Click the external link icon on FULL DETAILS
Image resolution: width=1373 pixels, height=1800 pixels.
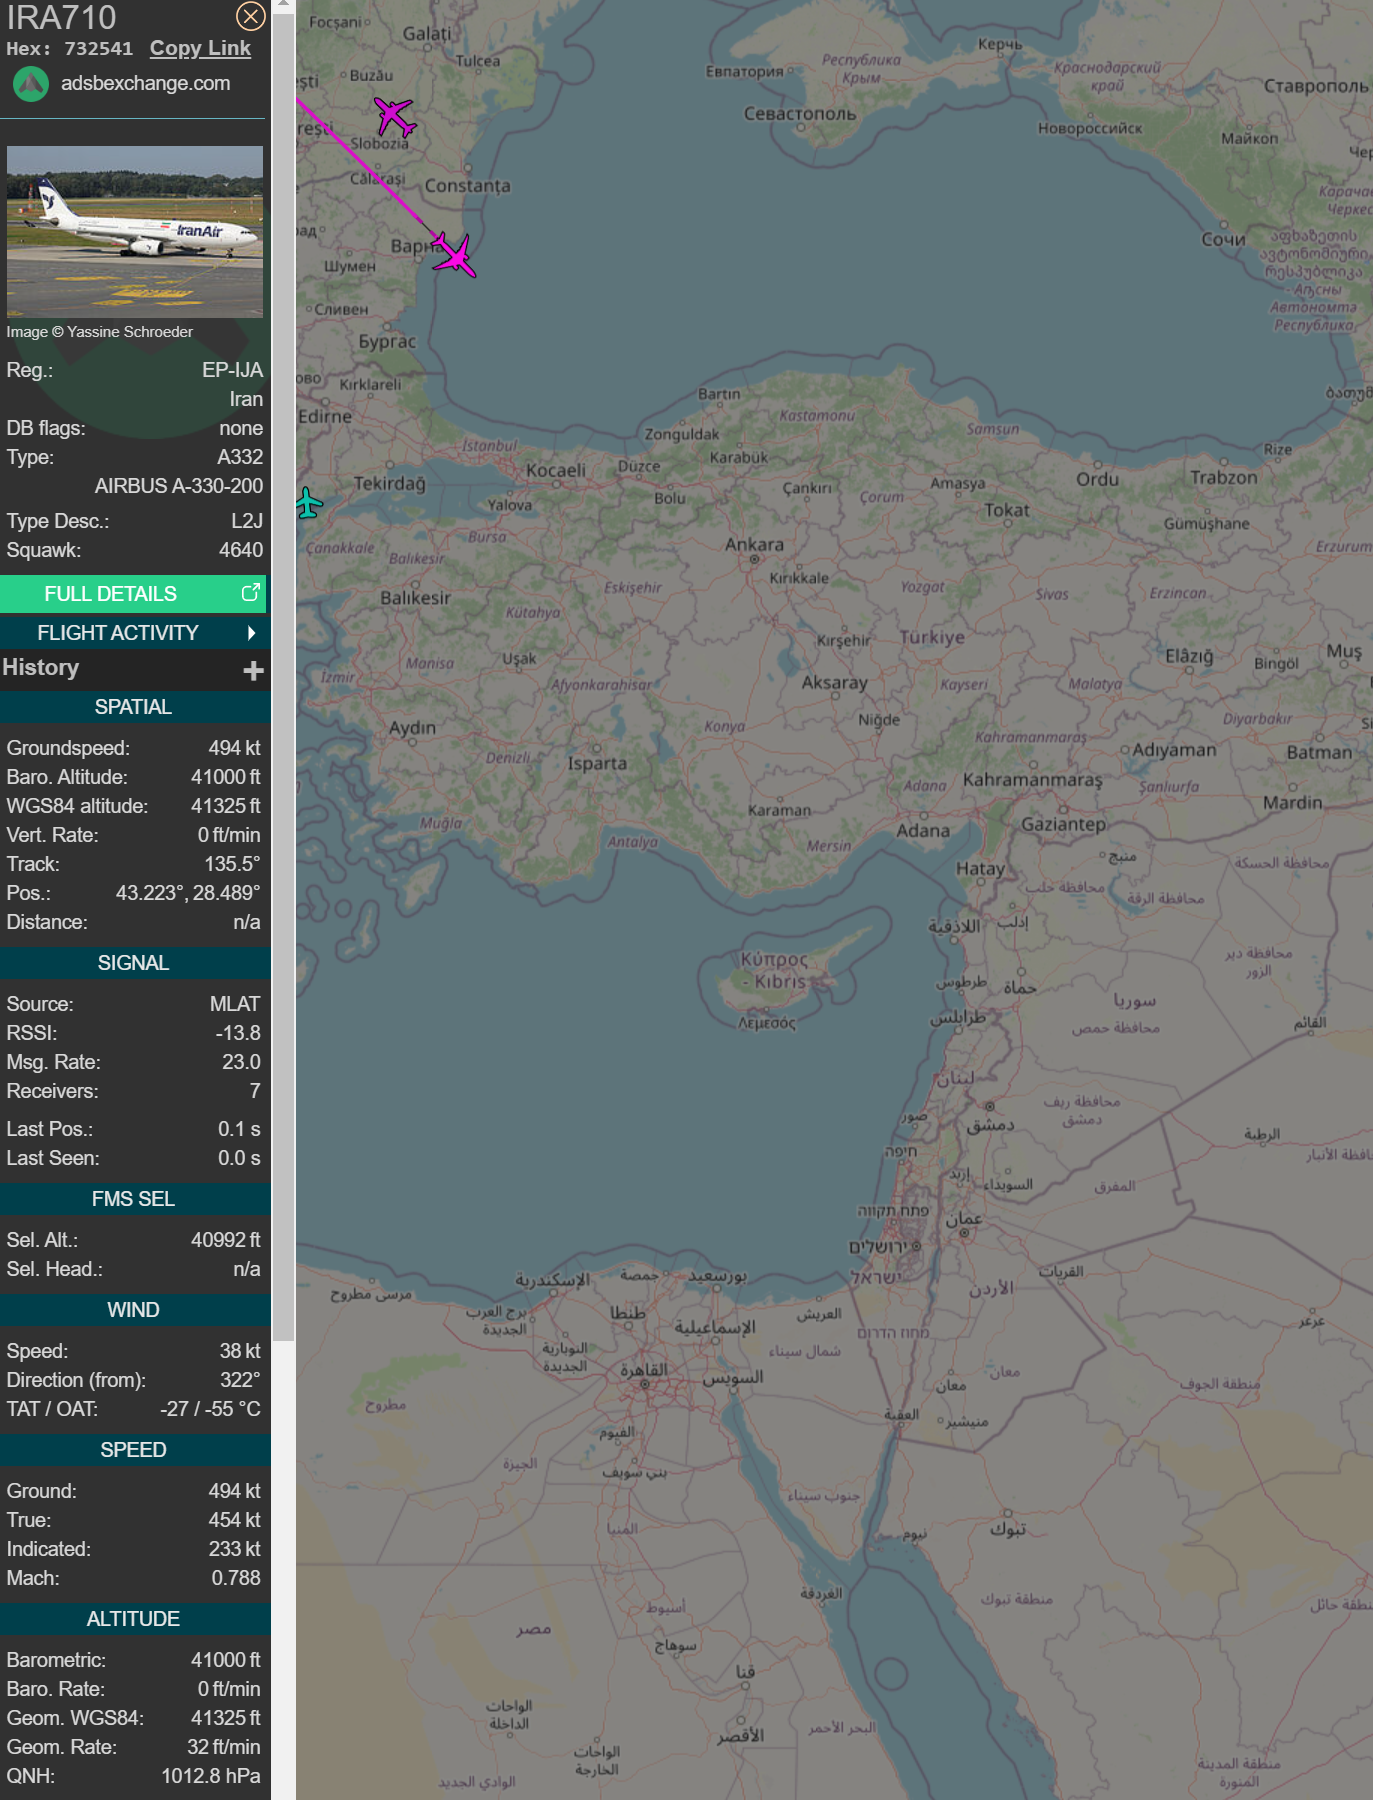pos(251,593)
